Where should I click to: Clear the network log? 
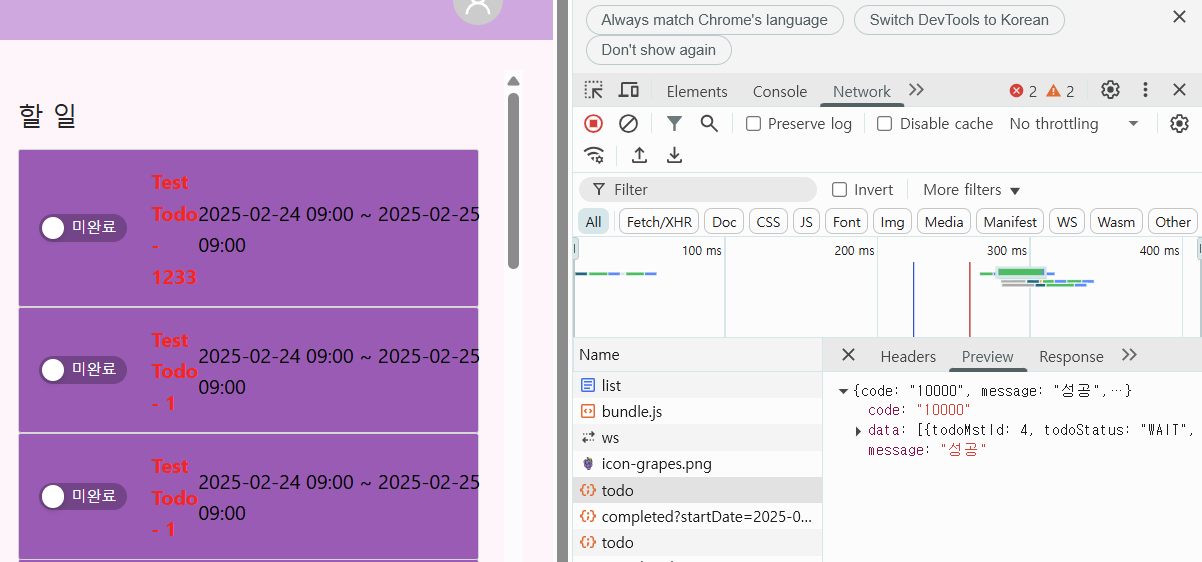click(x=628, y=123)
